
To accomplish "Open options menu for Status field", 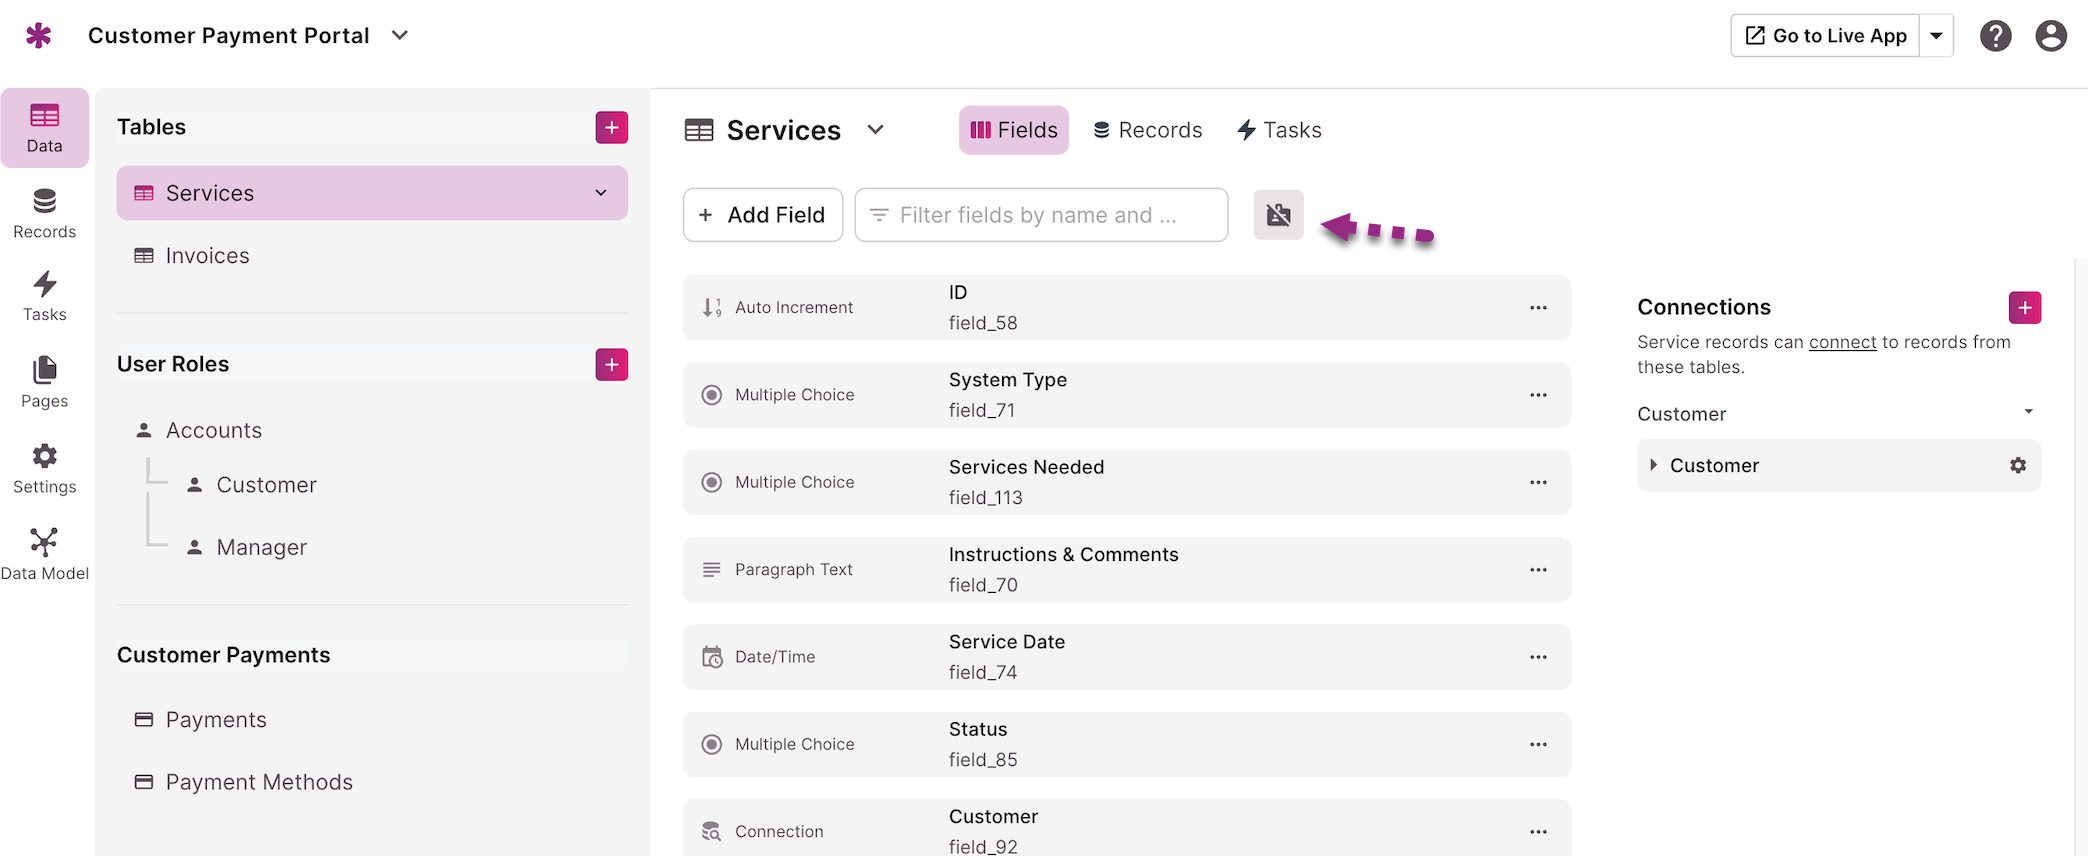I will tap(1538, 744).
